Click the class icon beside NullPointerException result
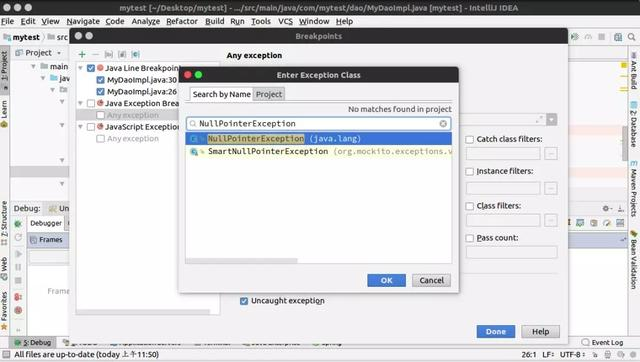 coord(194,139)
